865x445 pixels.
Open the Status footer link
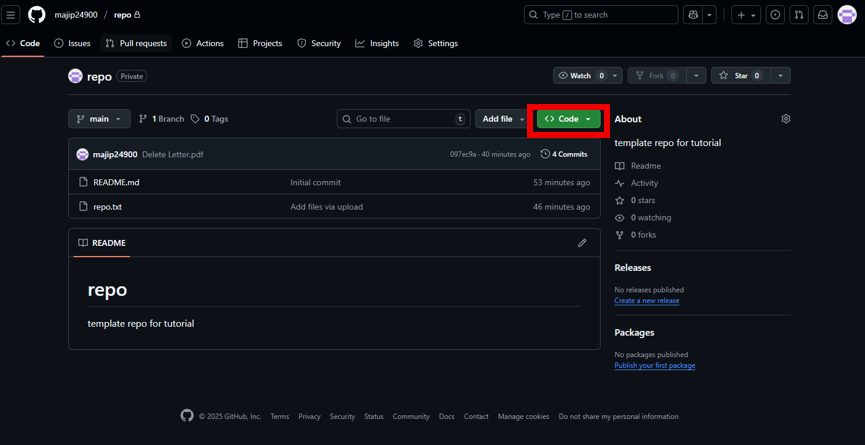pyautogui.click(x=373, y=416)
